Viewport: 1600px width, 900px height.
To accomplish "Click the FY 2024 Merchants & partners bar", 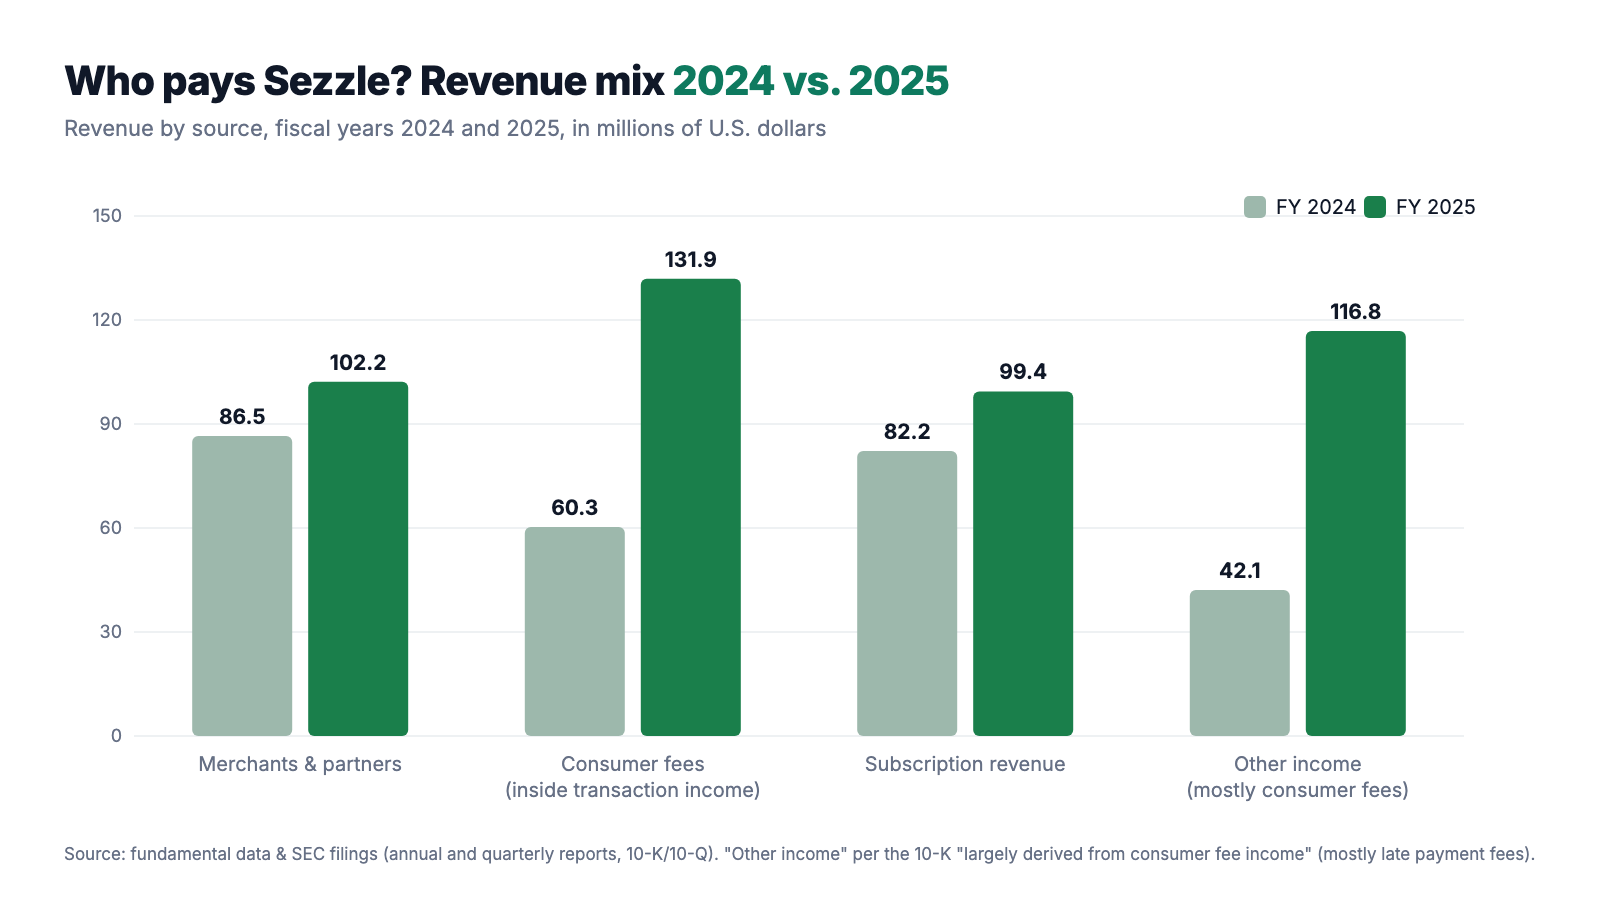I will coord(242,586).
